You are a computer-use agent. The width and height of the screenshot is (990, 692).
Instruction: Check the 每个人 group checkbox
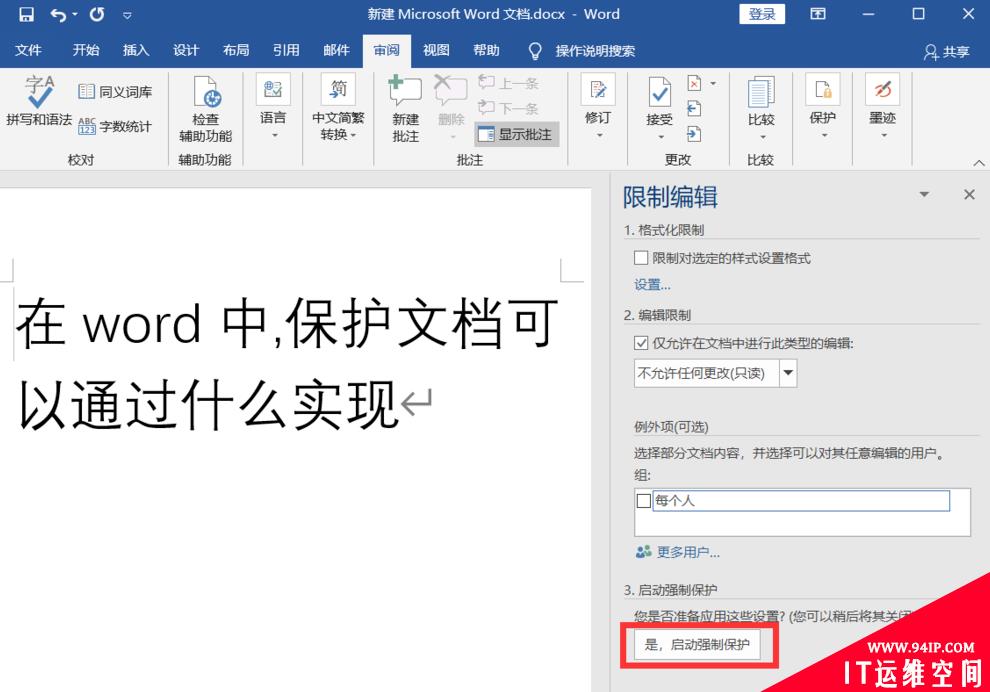(644, 501)
